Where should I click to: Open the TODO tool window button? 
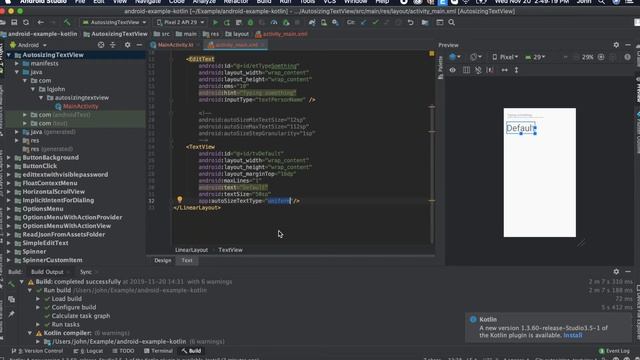tap(123, 351)
